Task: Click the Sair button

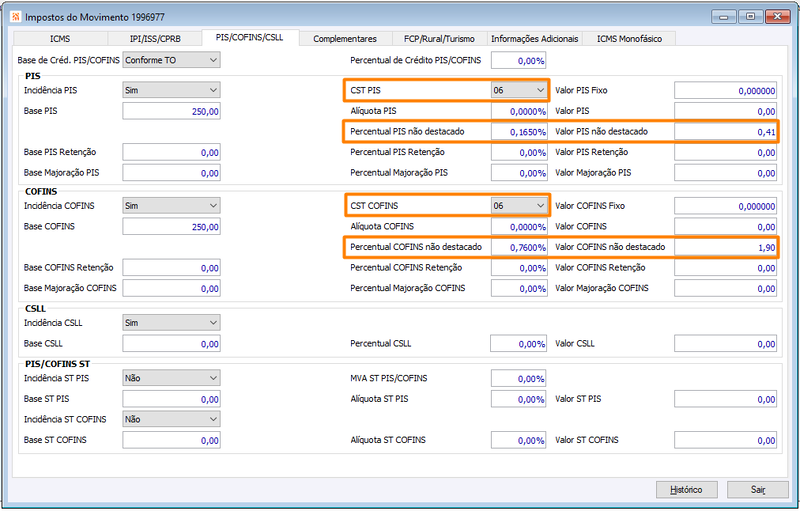Action: [x=758, y=490]
